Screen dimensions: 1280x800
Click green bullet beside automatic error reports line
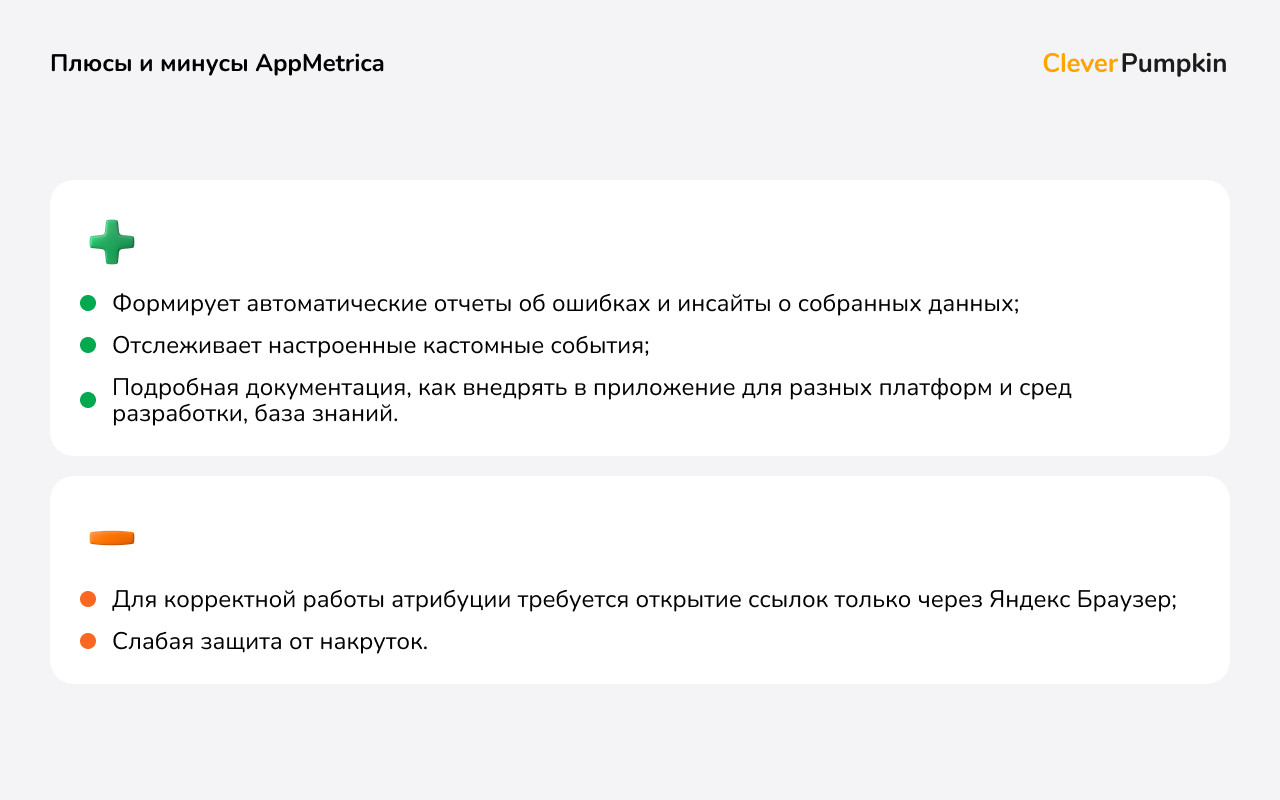pyautogui.click(x=88, y=303)
